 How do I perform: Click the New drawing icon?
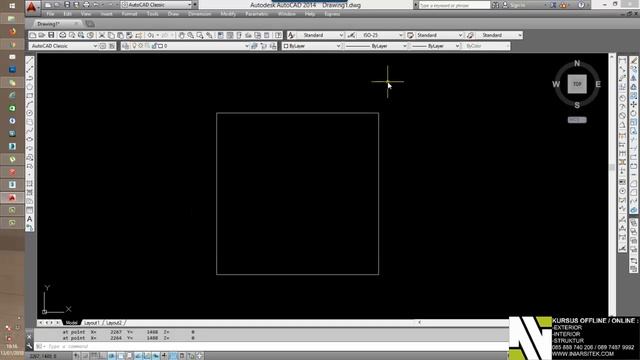point(33,36)
